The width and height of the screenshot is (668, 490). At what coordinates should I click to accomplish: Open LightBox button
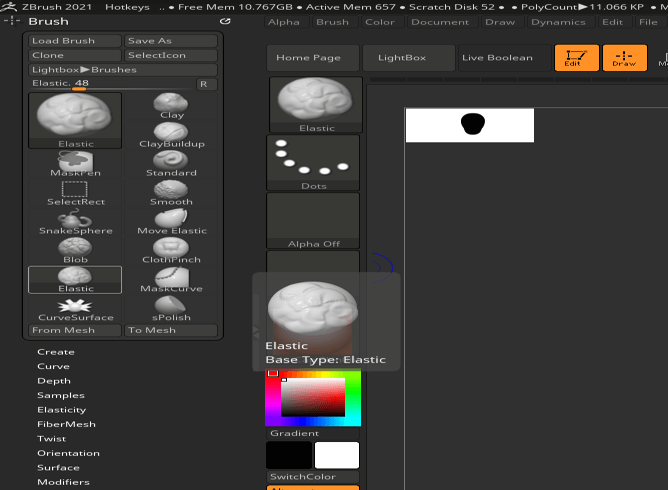(401, 58)
